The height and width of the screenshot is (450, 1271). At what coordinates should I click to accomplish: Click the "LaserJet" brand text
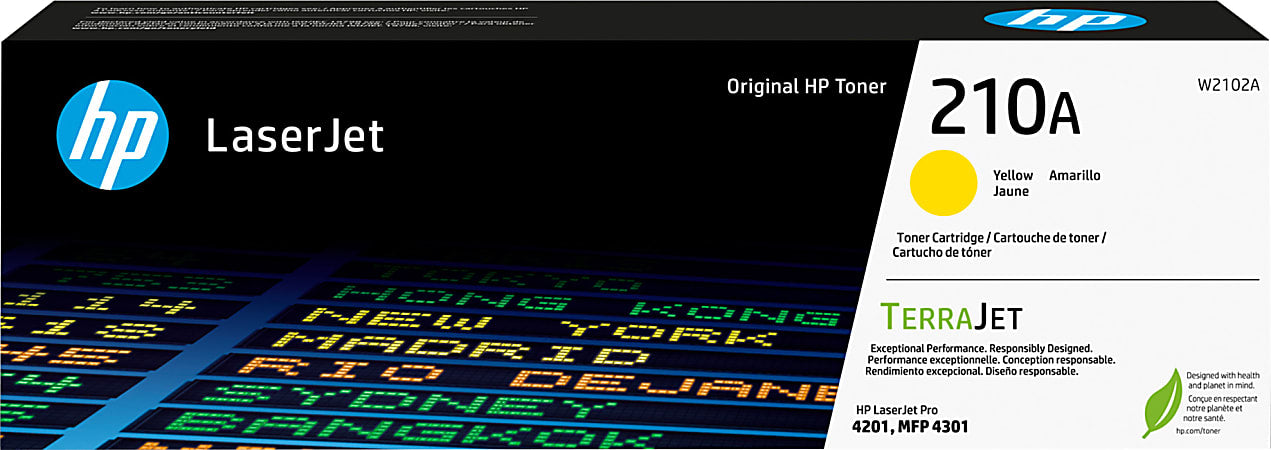coord(295,136)
